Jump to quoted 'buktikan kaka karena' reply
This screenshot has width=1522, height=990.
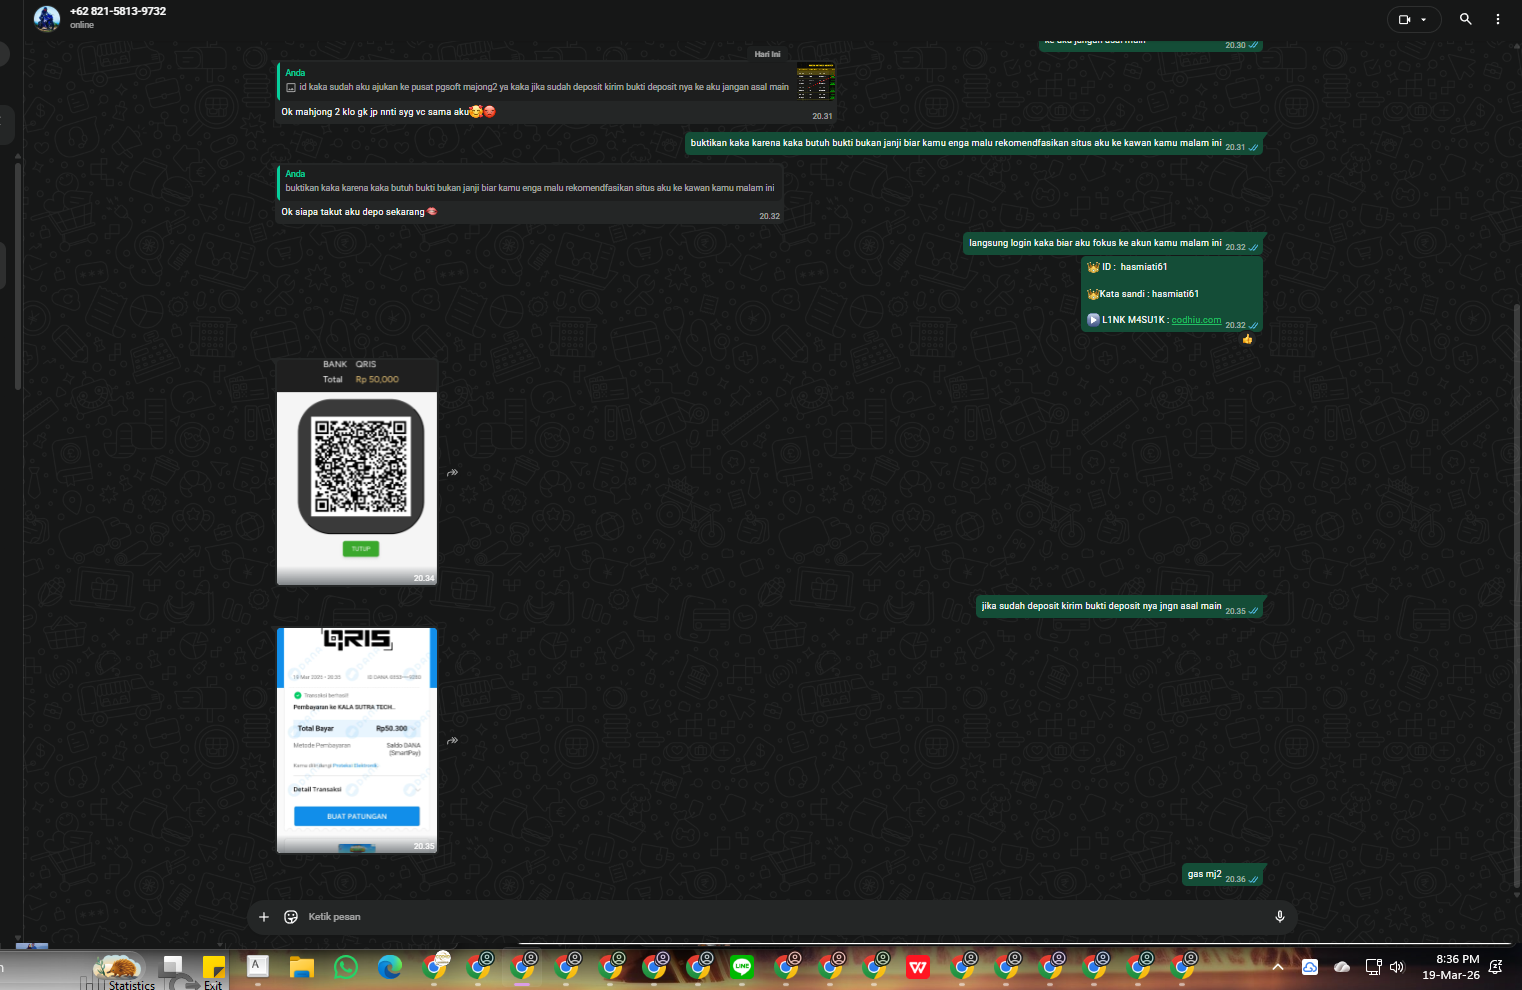pos(530,181)
